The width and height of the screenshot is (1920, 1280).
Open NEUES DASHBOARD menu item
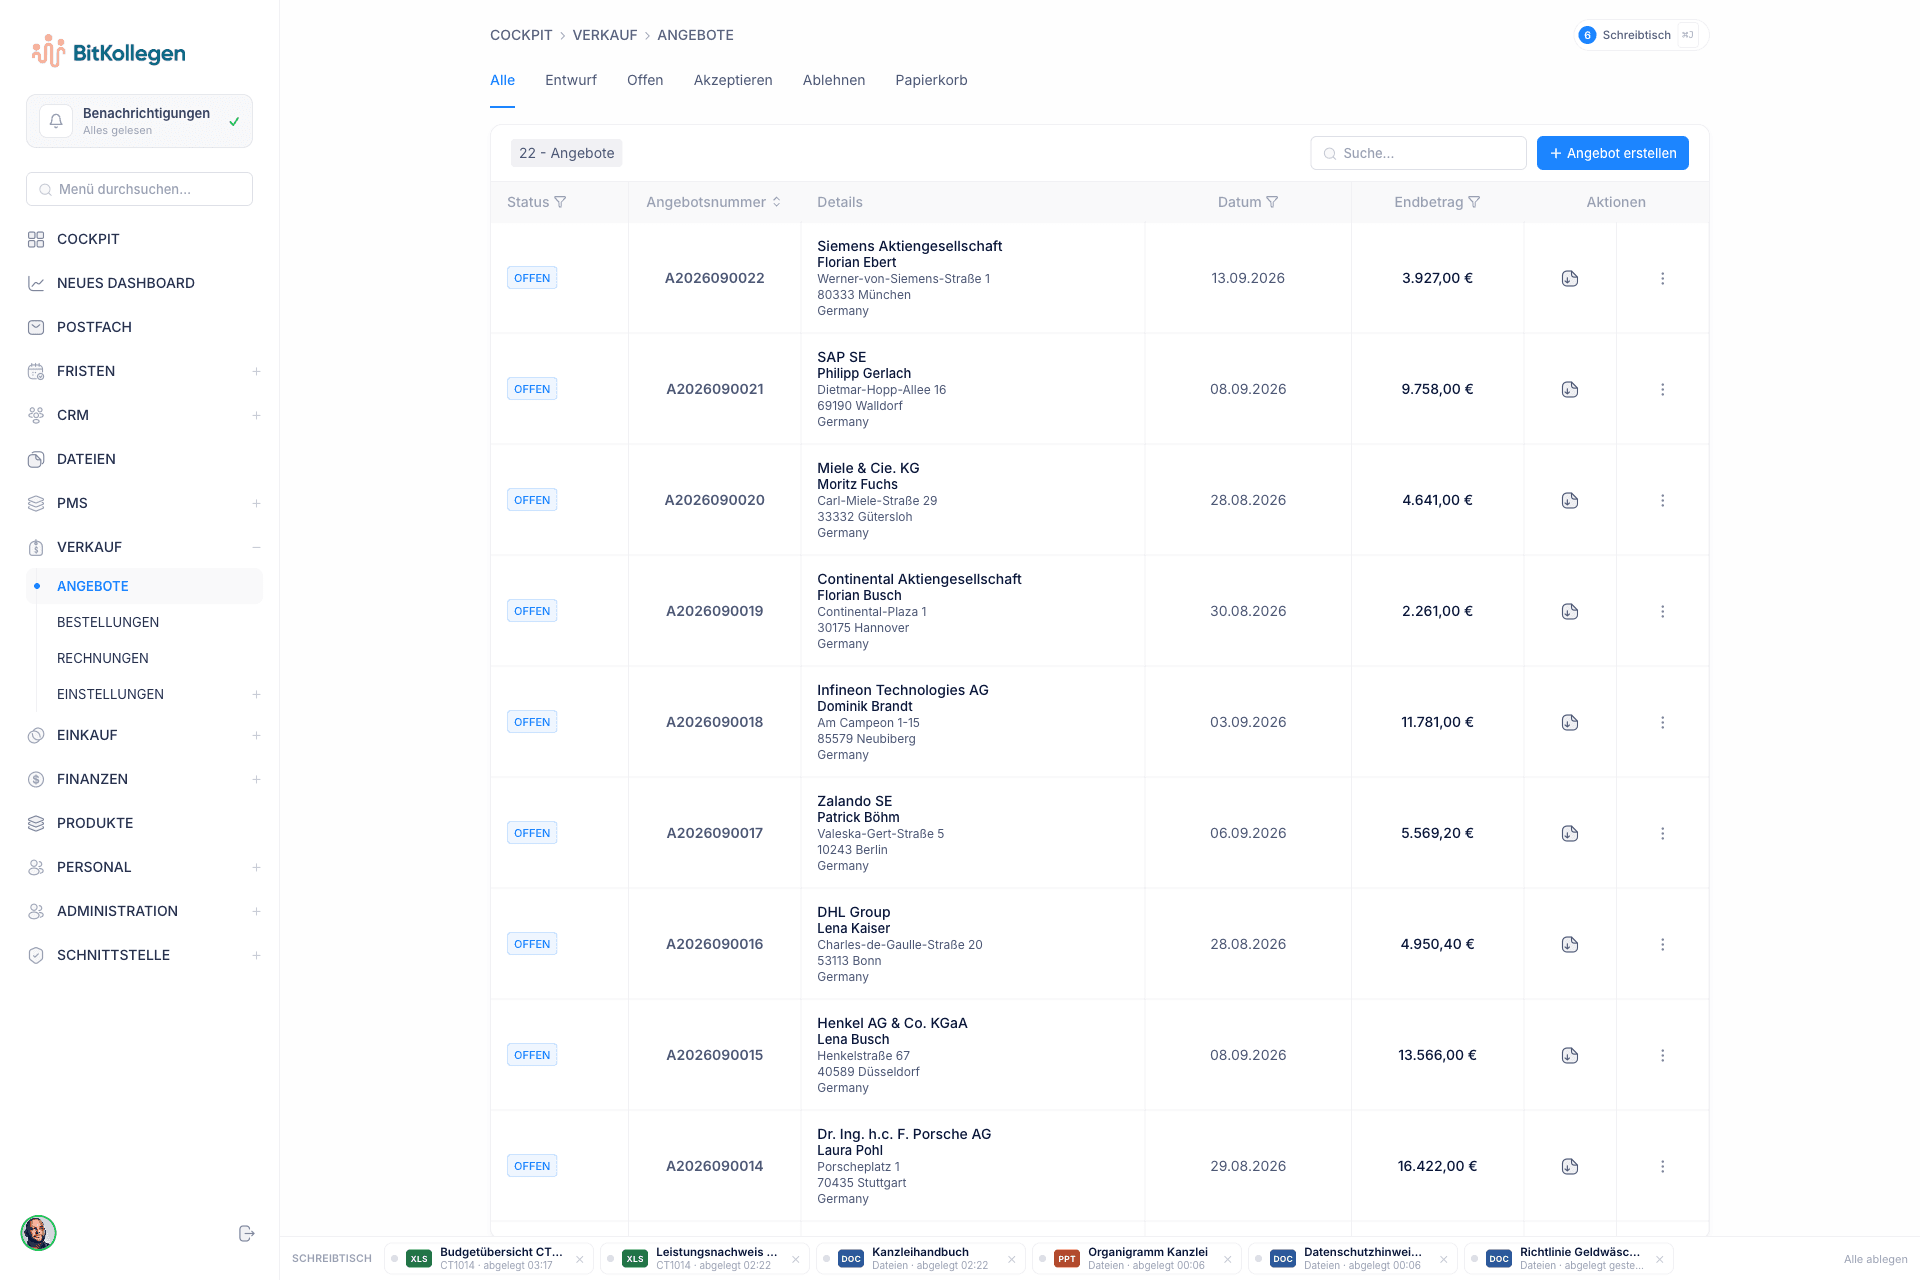(x=126, y=283)
